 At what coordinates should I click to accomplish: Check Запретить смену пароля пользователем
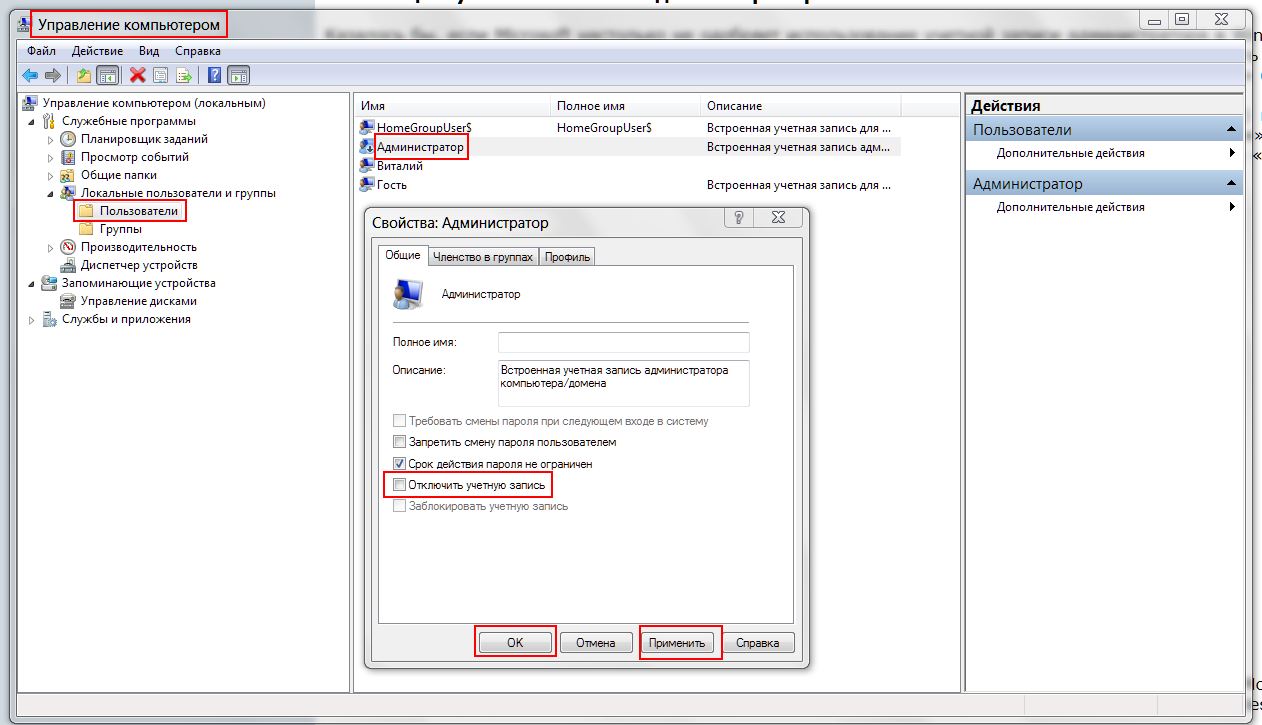[x=400, y=442]
